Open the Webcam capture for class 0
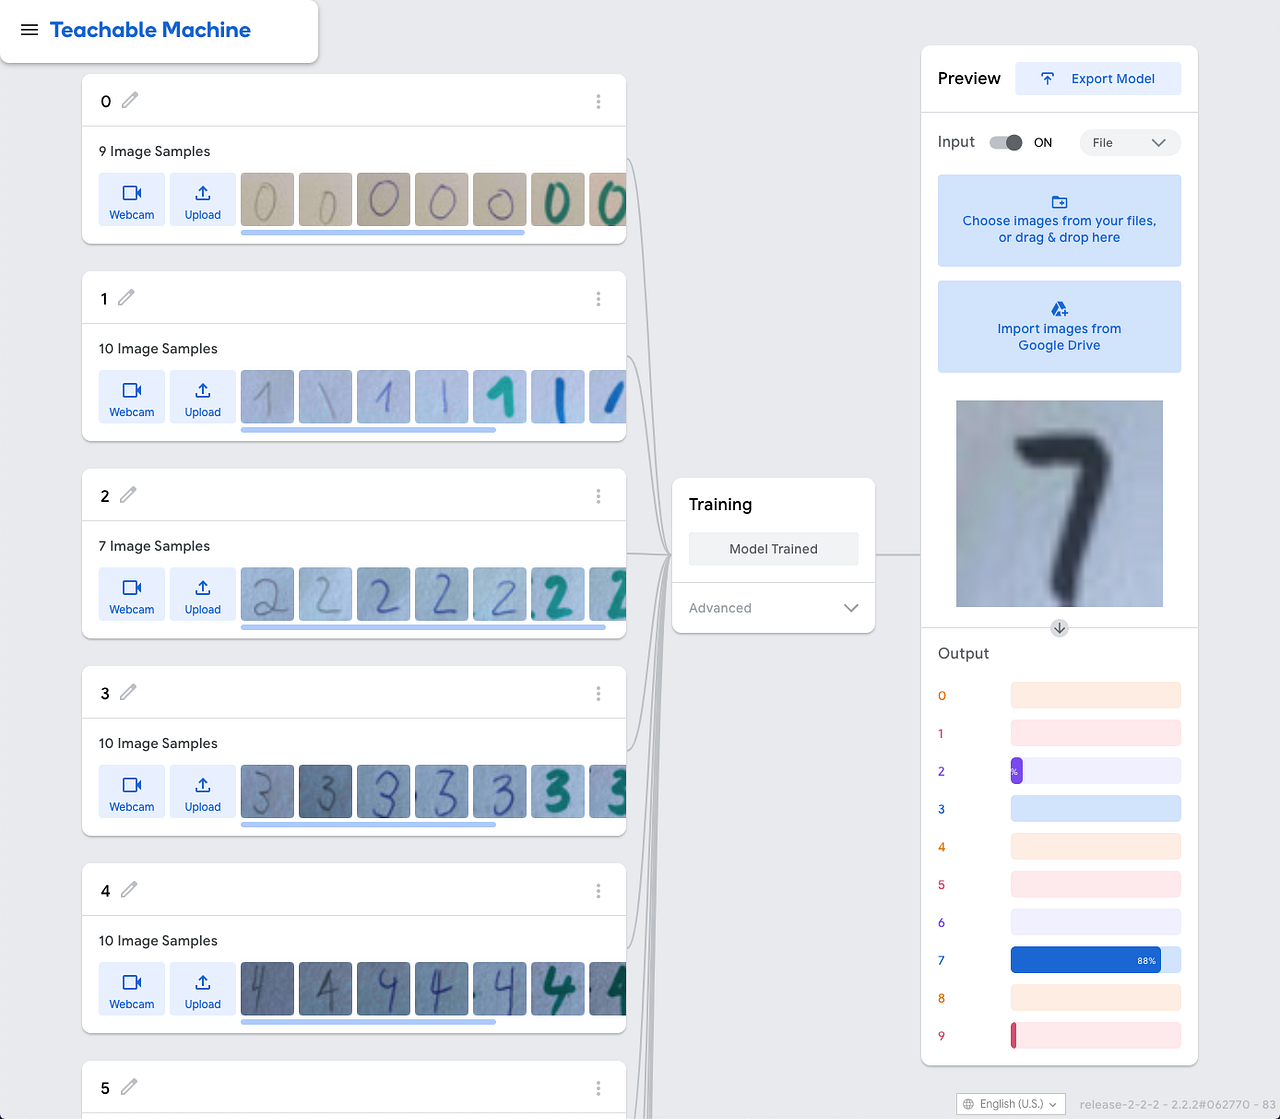Viewport: 1280px width, 1119px height. click(131, 199)
